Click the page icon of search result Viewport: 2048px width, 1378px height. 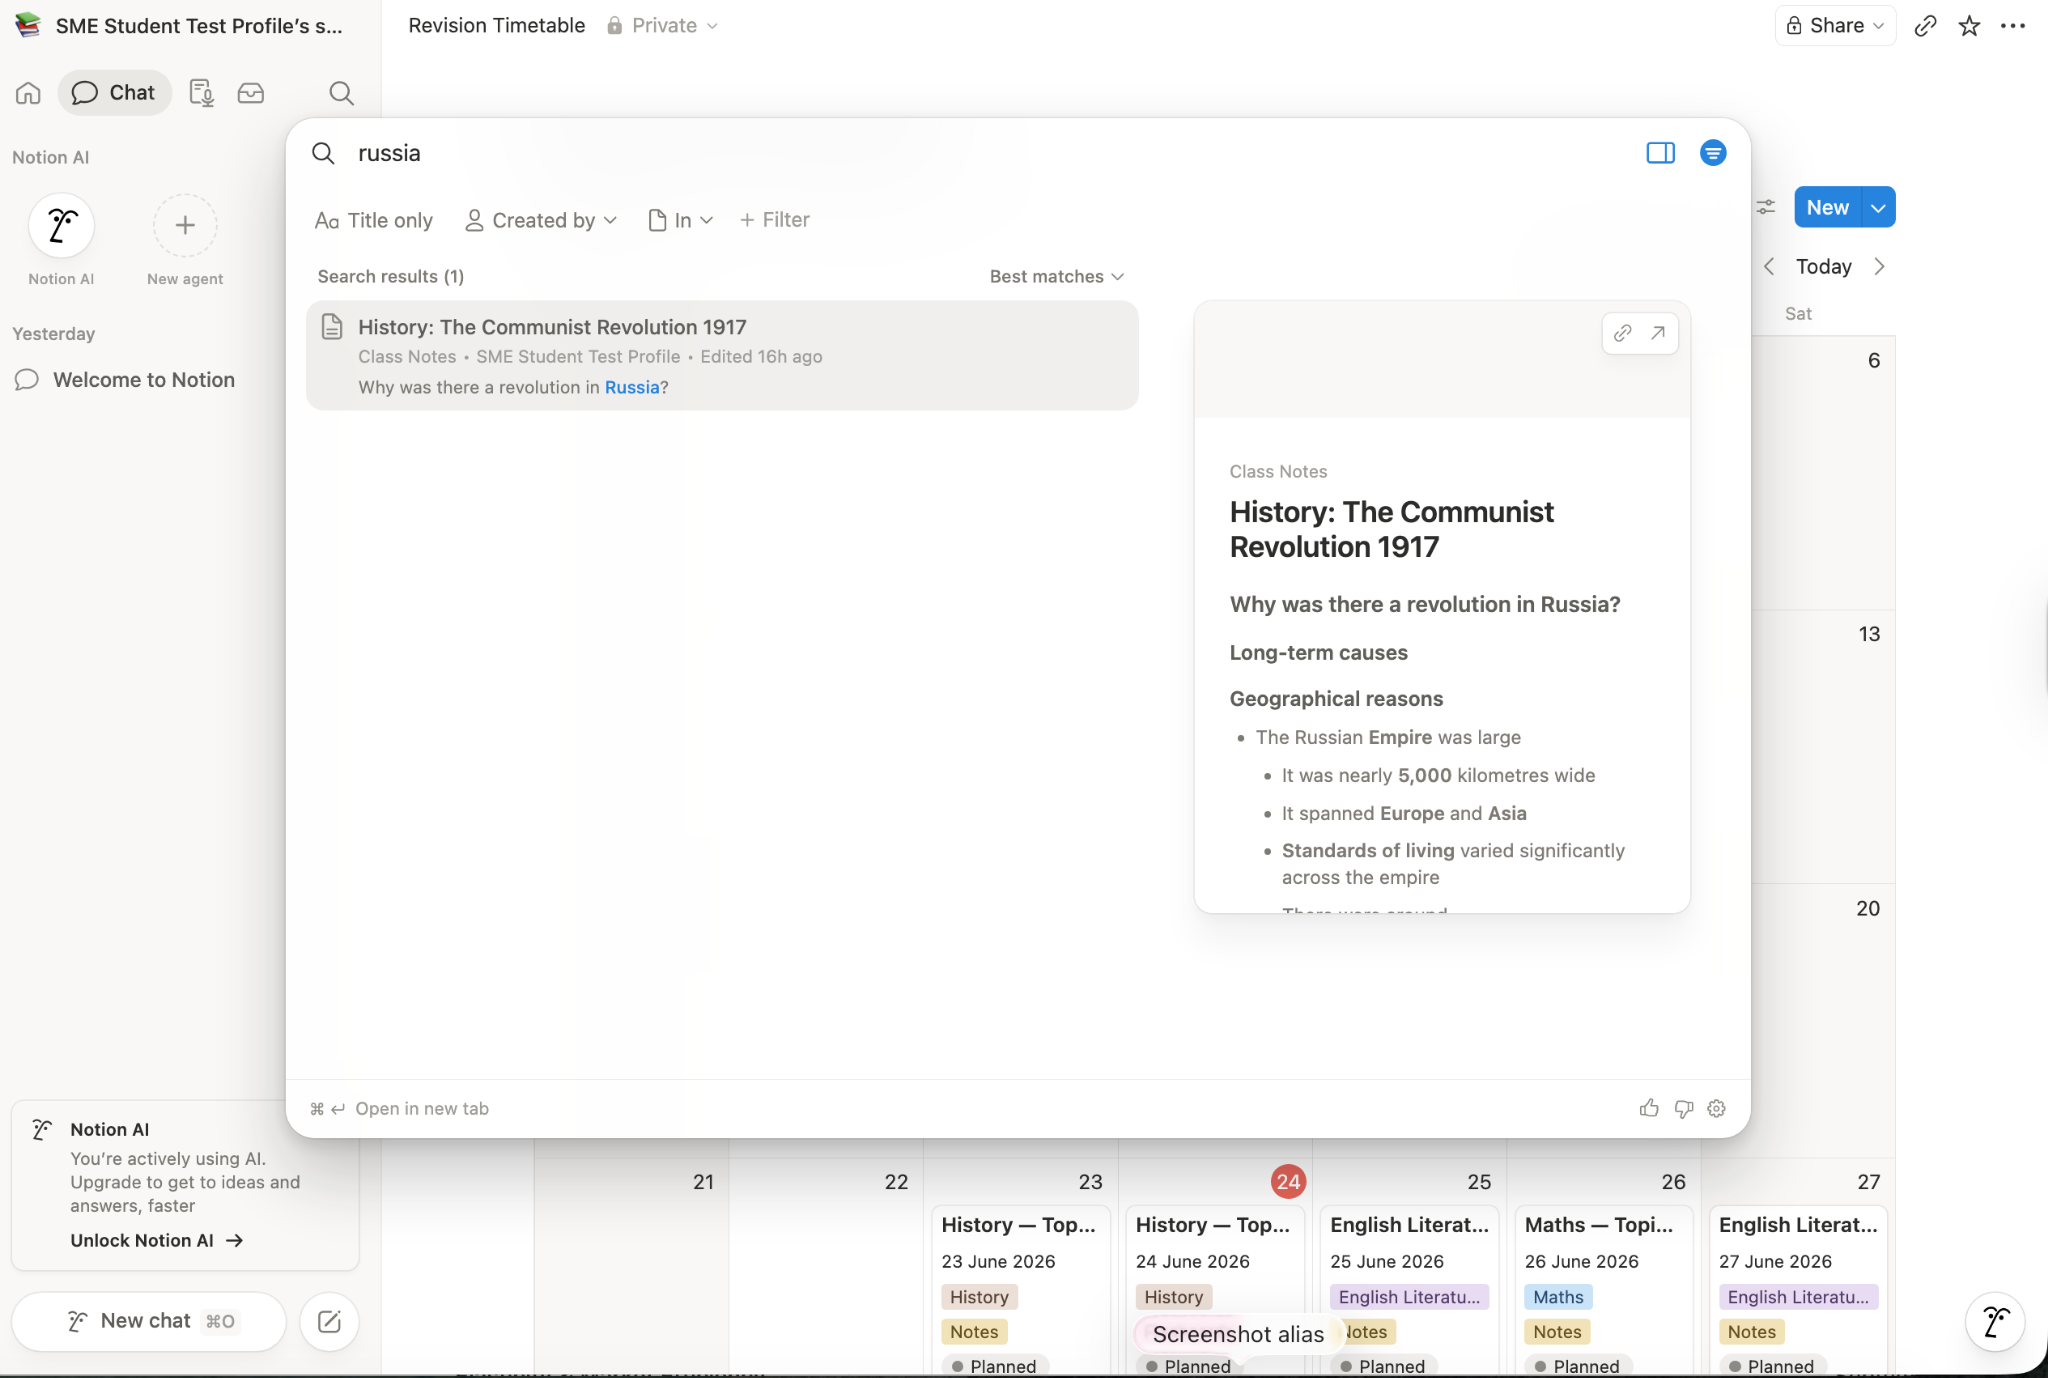point(332,327)
